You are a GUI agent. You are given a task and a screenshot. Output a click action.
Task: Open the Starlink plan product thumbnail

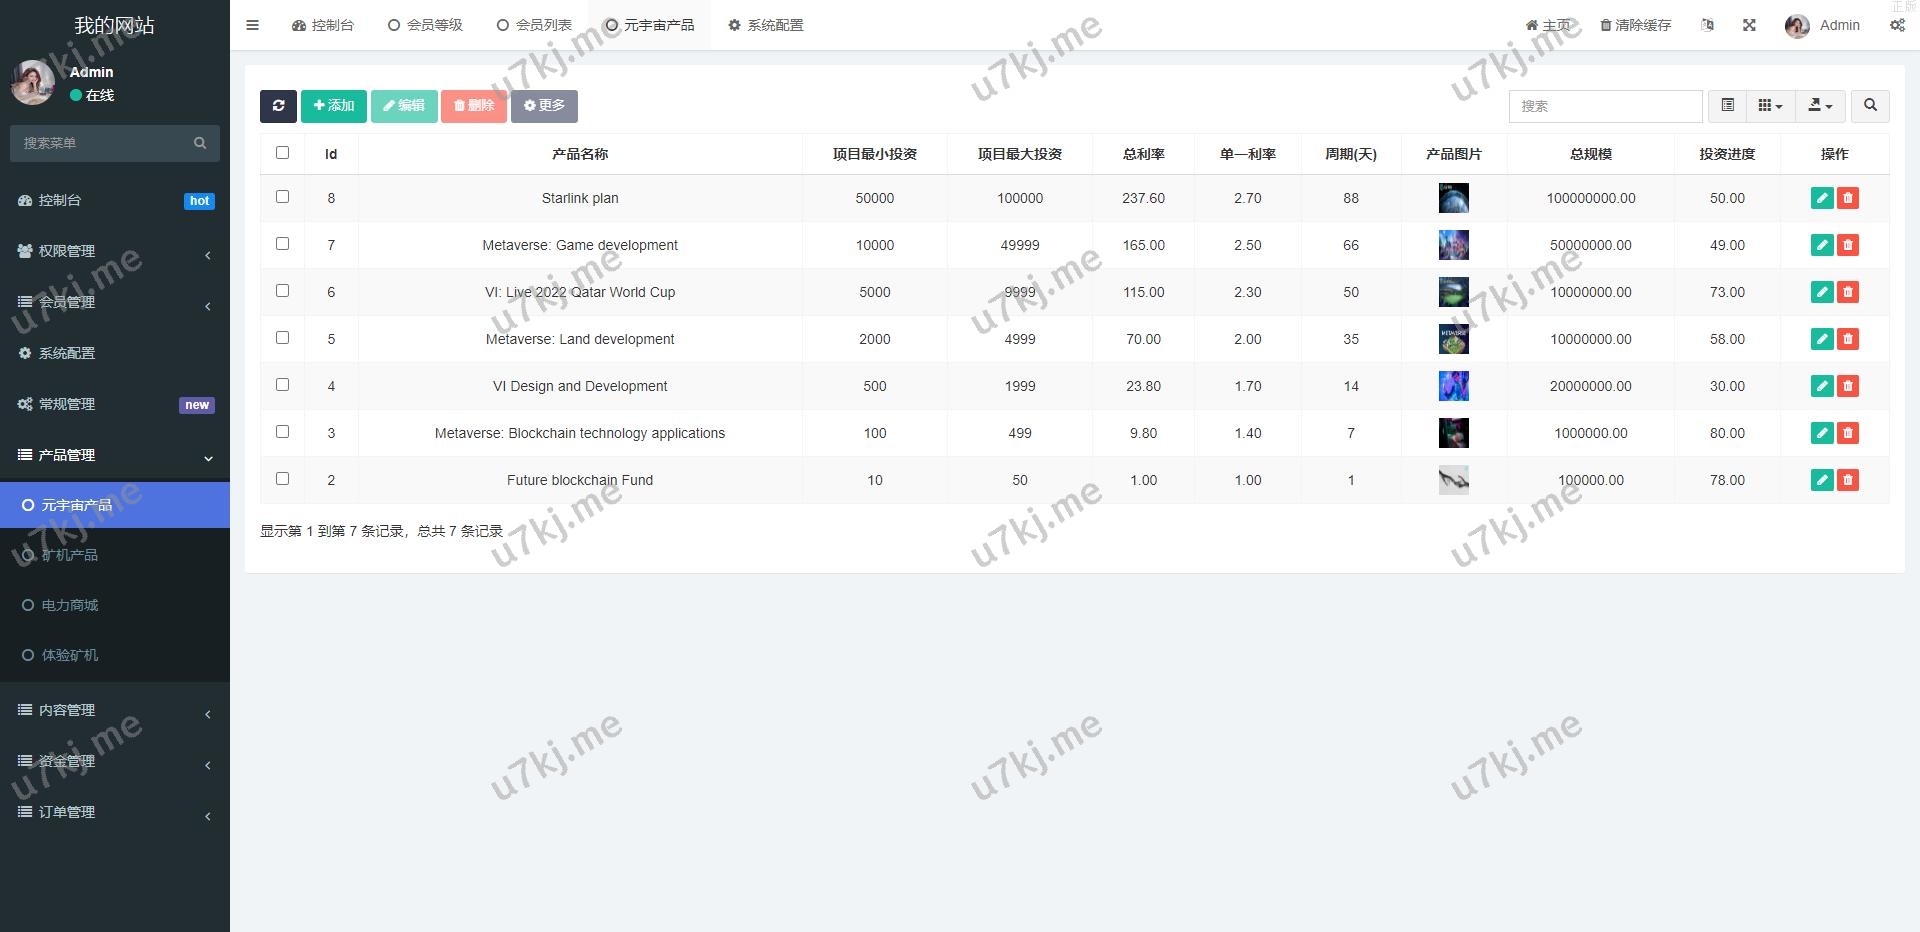tap(1453, 198)
